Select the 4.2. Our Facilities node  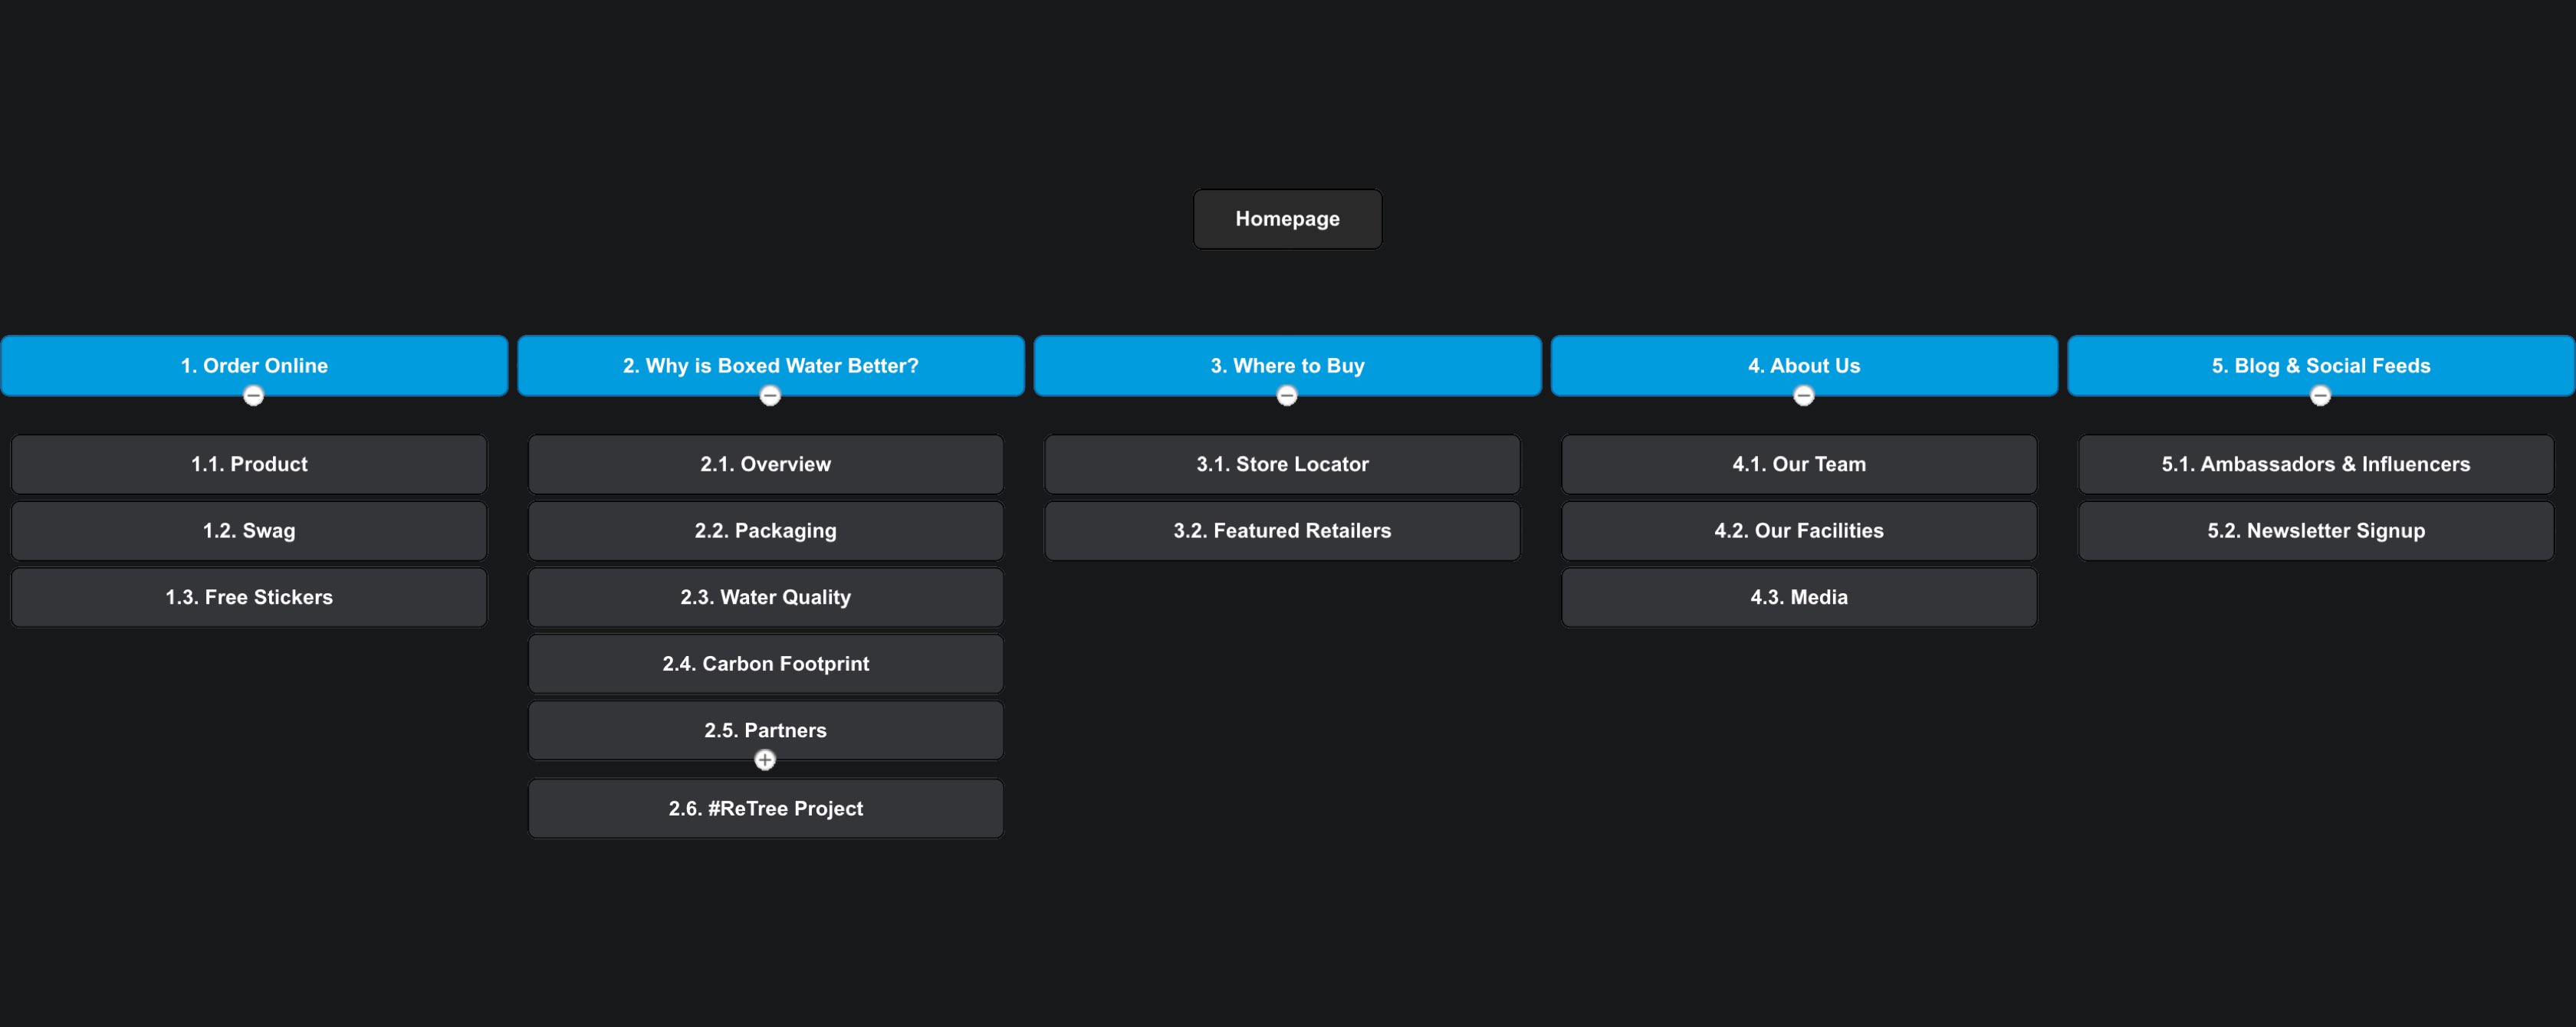[x=1799, y=531]
